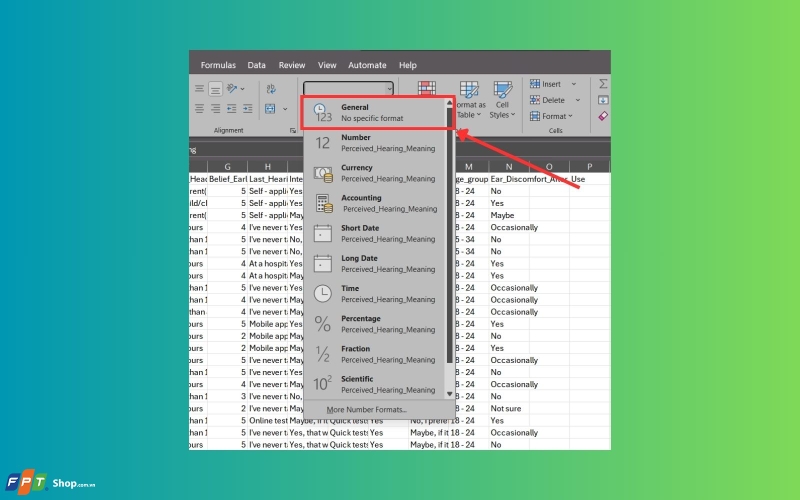Open the Help tab
The image size is (800, 500).
coord(408,65)
